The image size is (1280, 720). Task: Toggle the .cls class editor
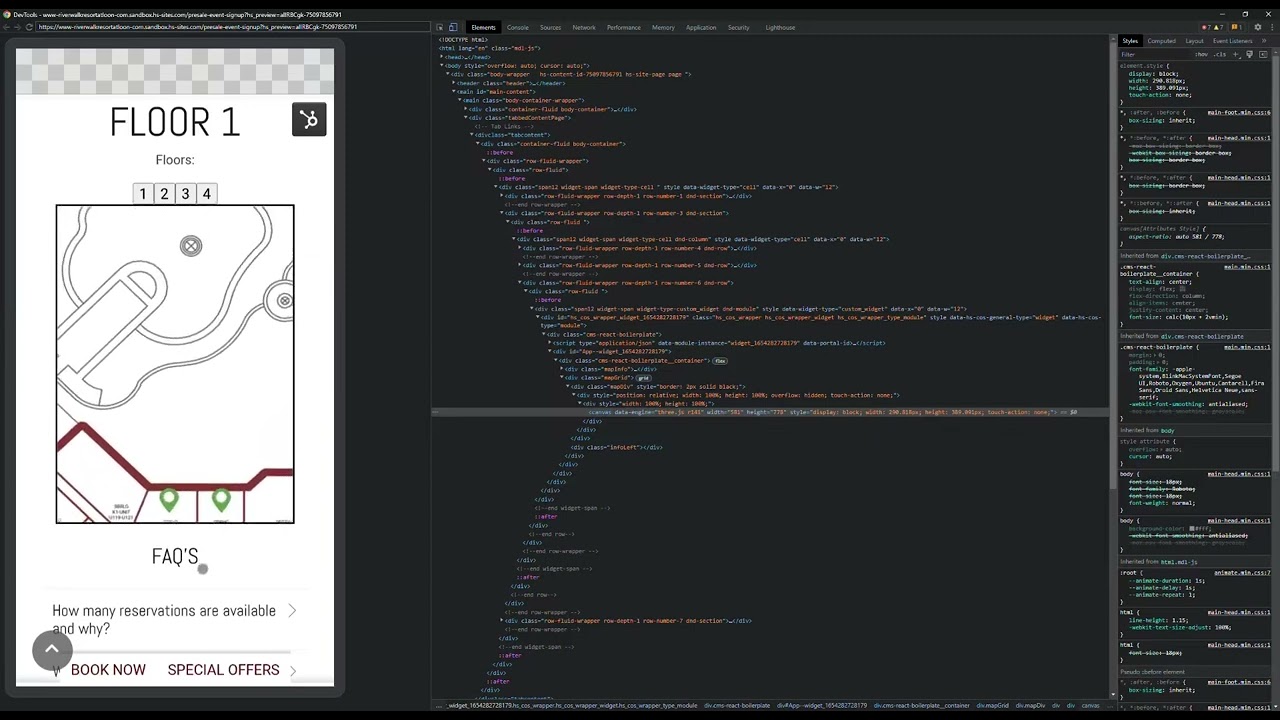click(x=1218, y=54)
